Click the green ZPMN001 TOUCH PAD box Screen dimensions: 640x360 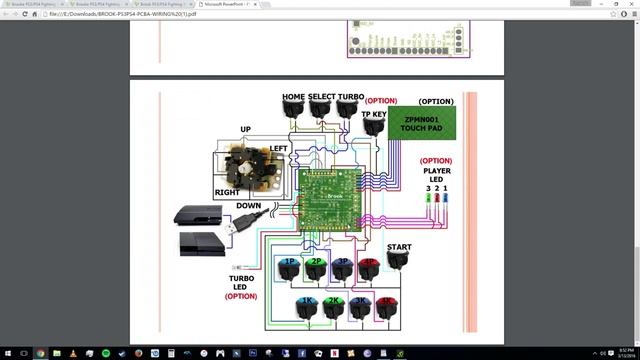coord(422,123)
